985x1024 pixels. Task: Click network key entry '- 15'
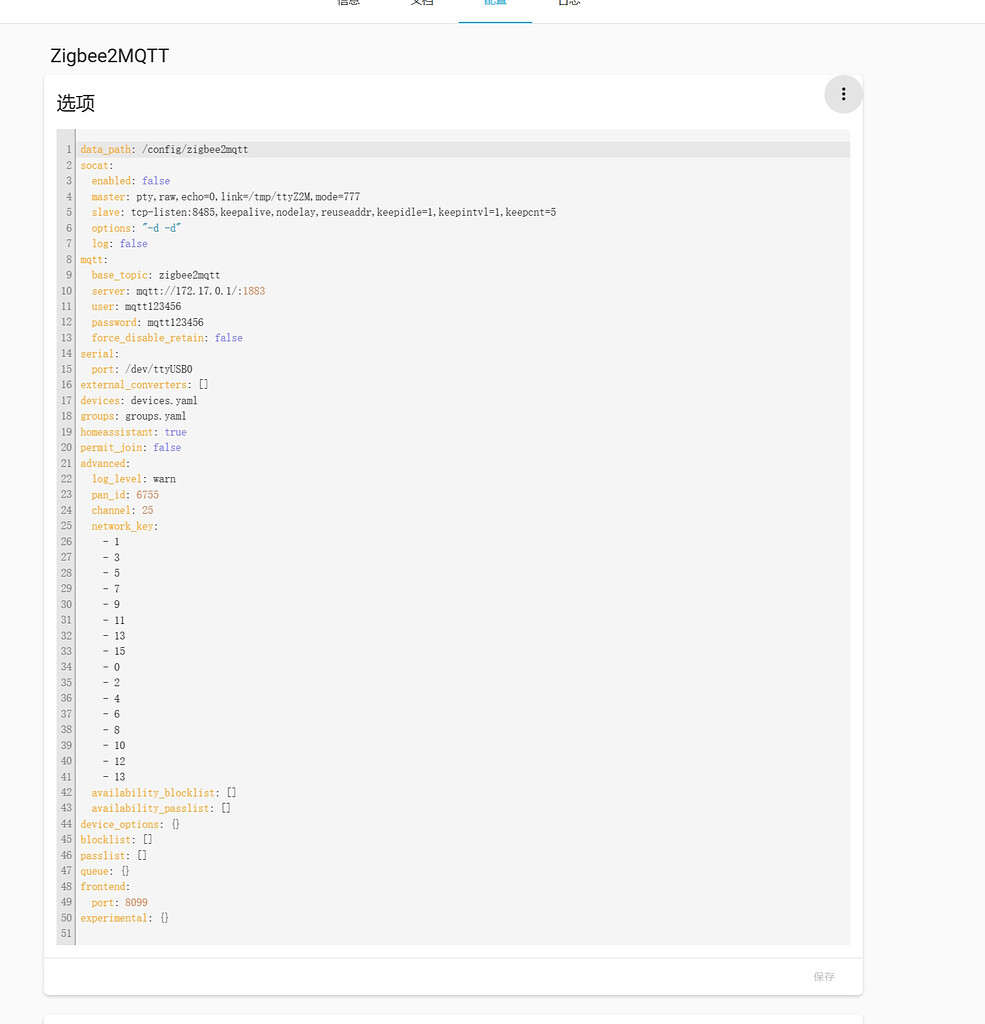coord(114,651)
